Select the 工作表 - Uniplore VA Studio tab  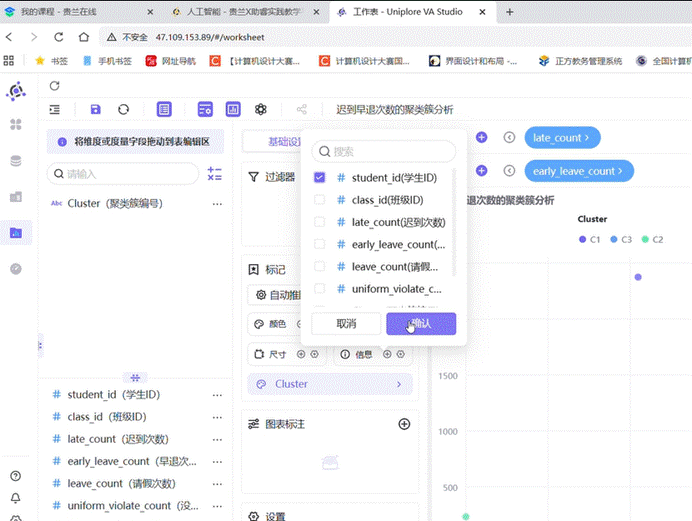[x=413, y=12]
